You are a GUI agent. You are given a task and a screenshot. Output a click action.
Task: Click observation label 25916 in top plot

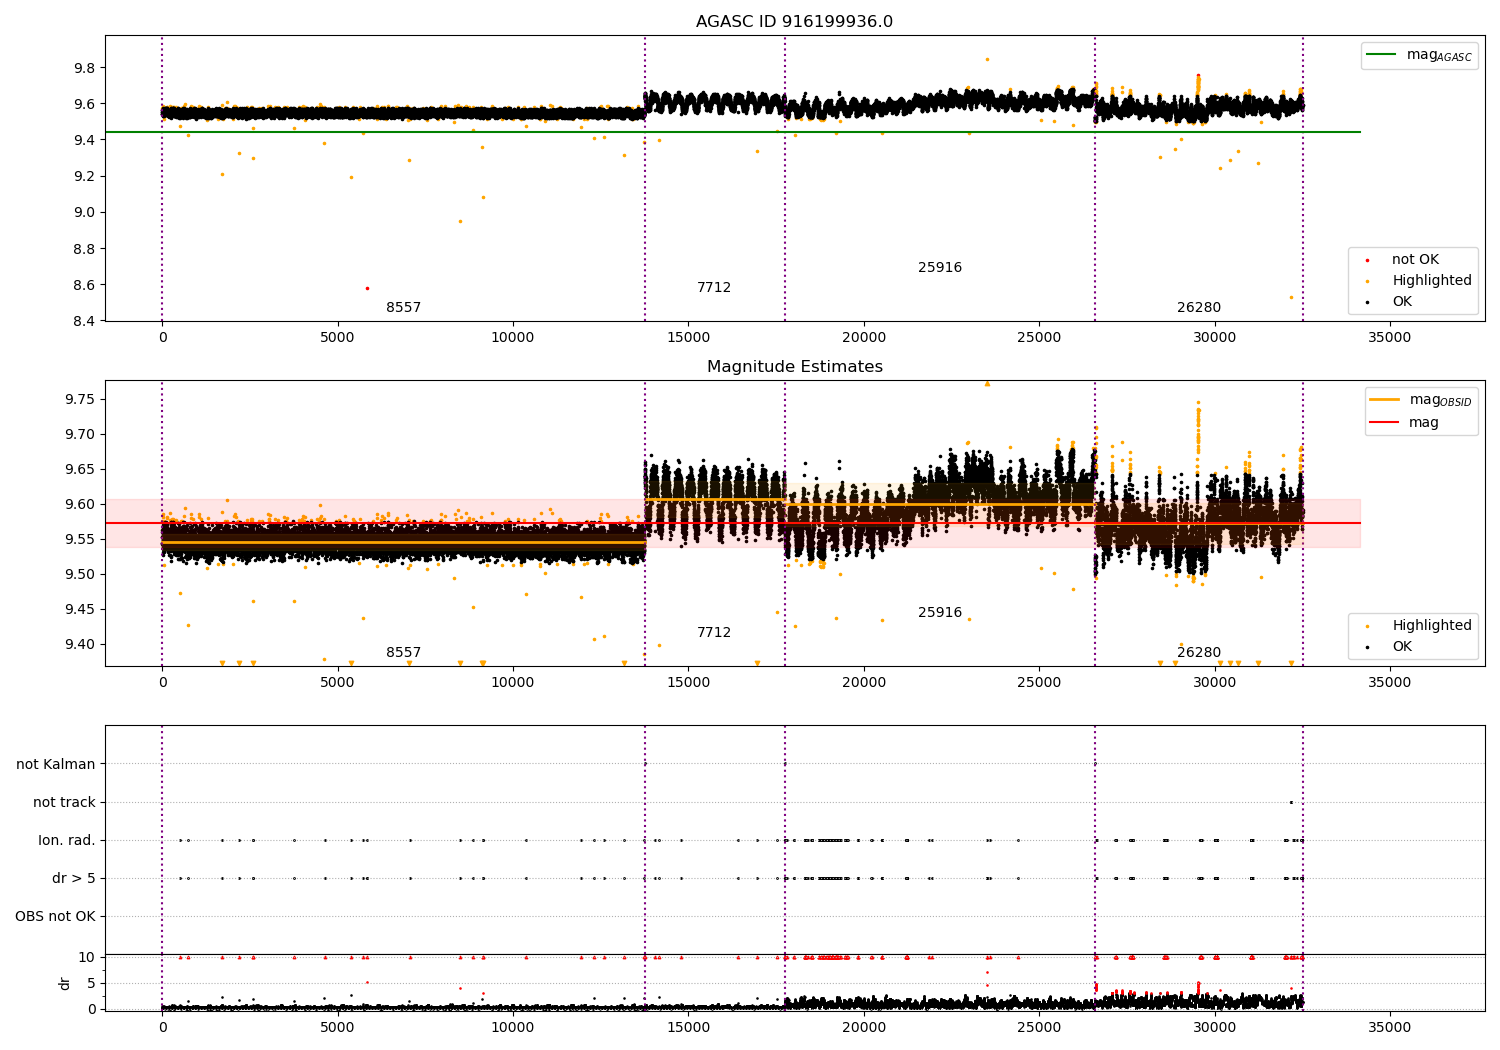[x=940, y=268]
